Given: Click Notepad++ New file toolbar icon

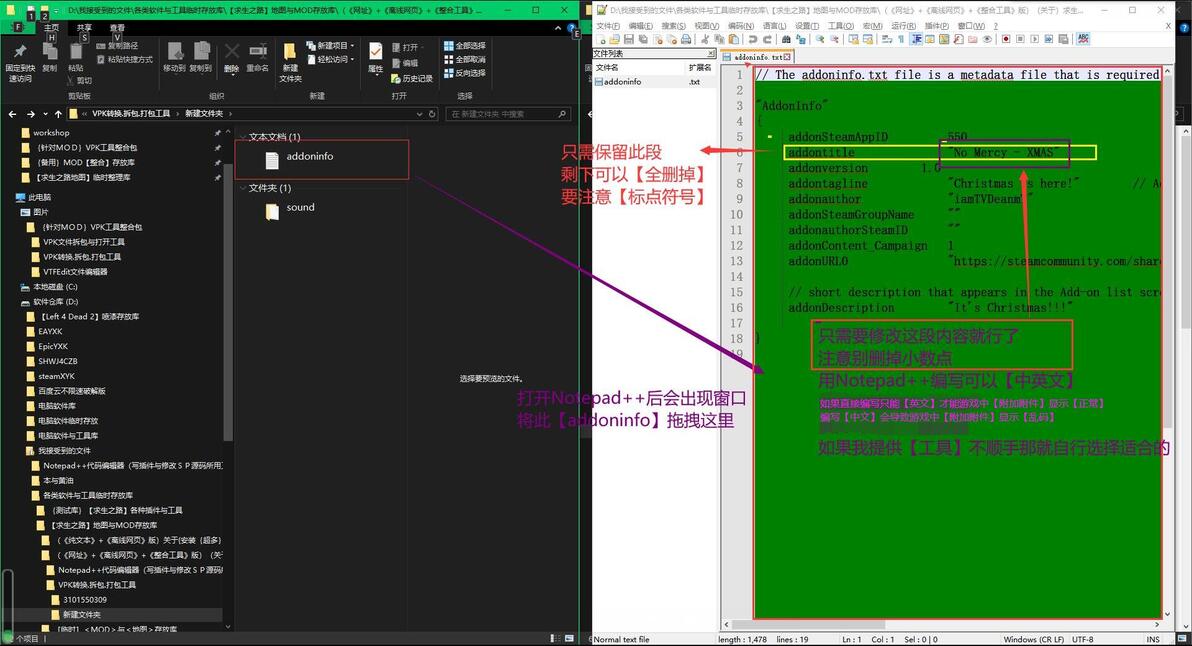Looking at the screenshot, I should pos(601,40).
